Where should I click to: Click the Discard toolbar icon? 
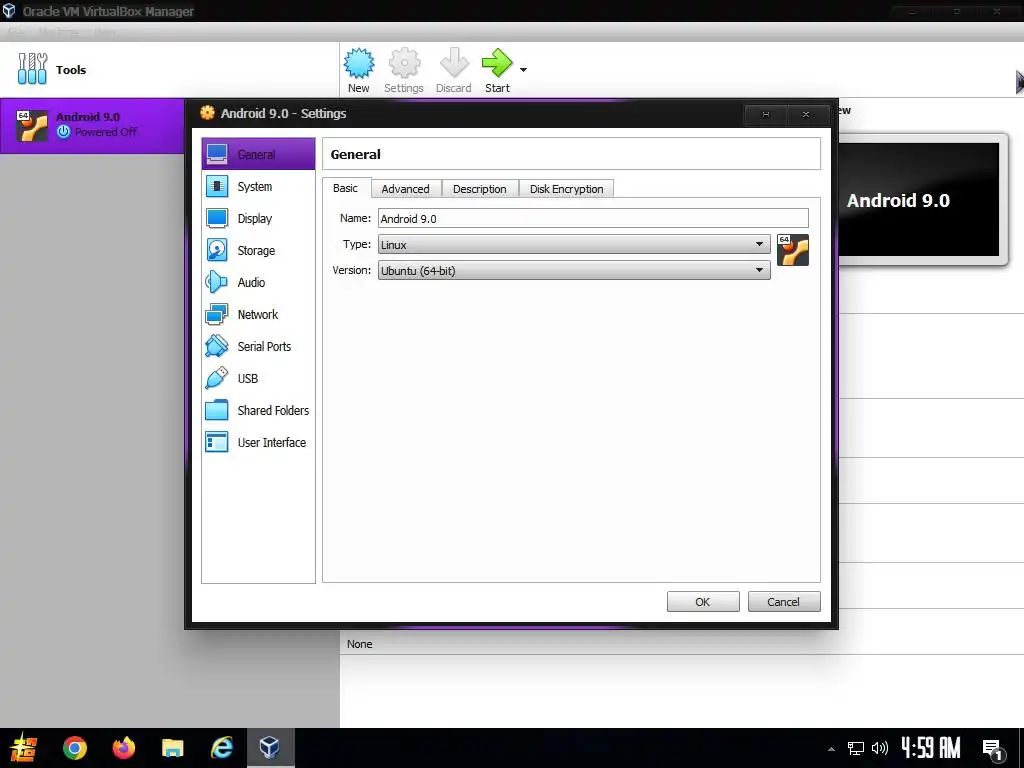pos(454,70)
